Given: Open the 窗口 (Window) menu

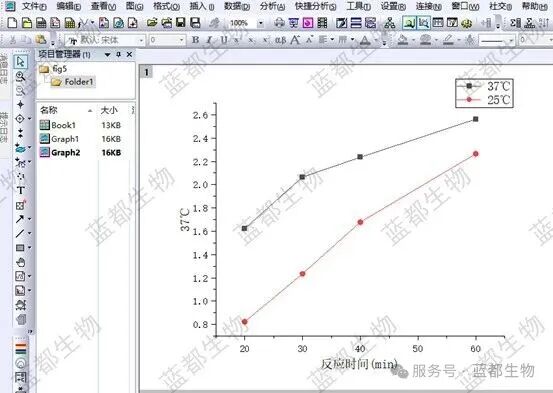Looking at the screenshot, I should (466, 6).
